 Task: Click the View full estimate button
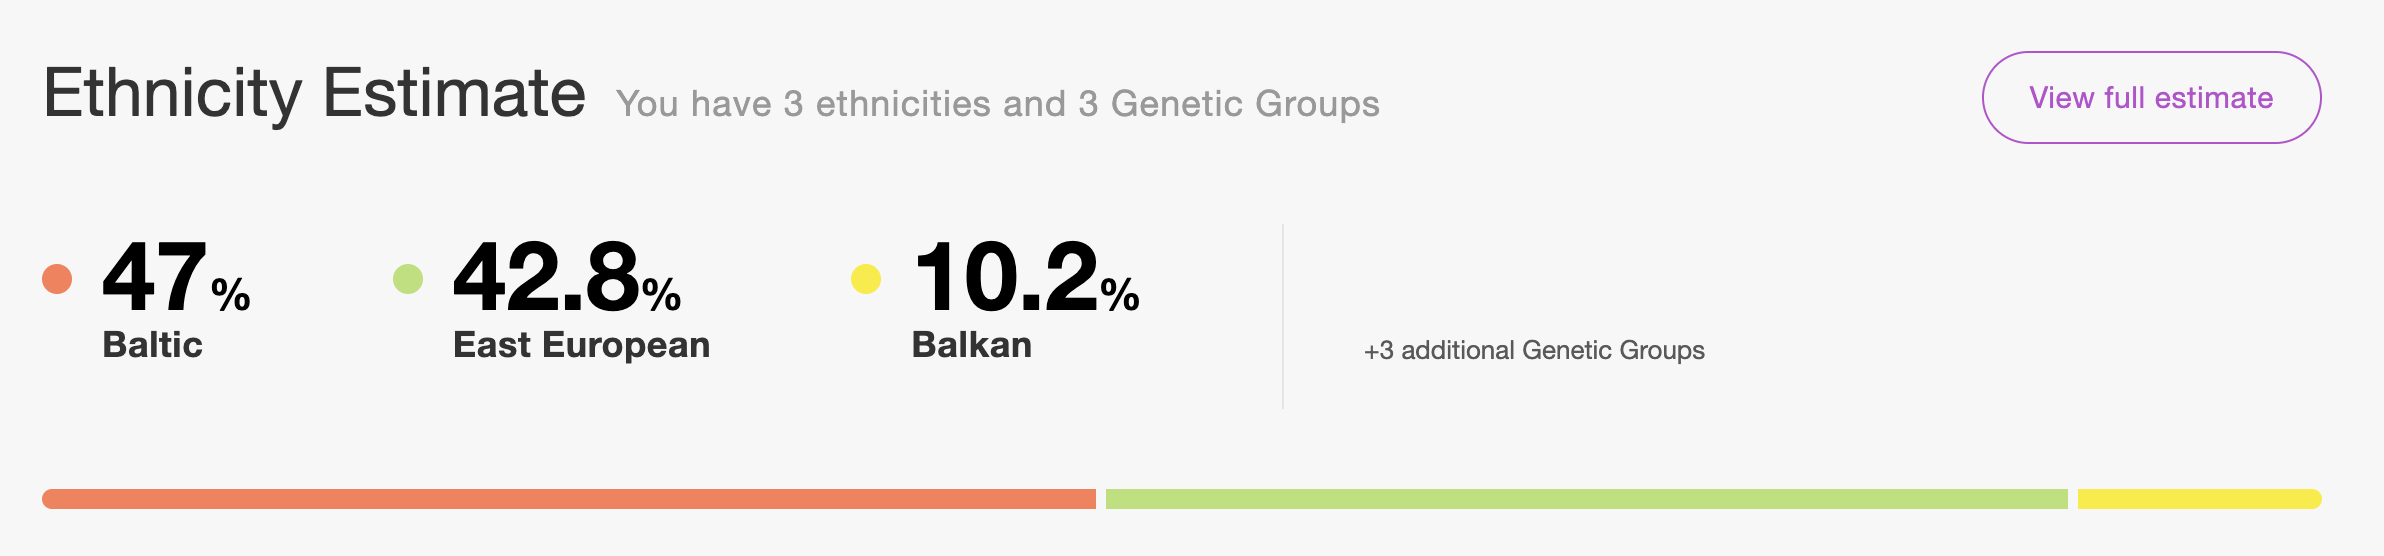[2151, 98]
